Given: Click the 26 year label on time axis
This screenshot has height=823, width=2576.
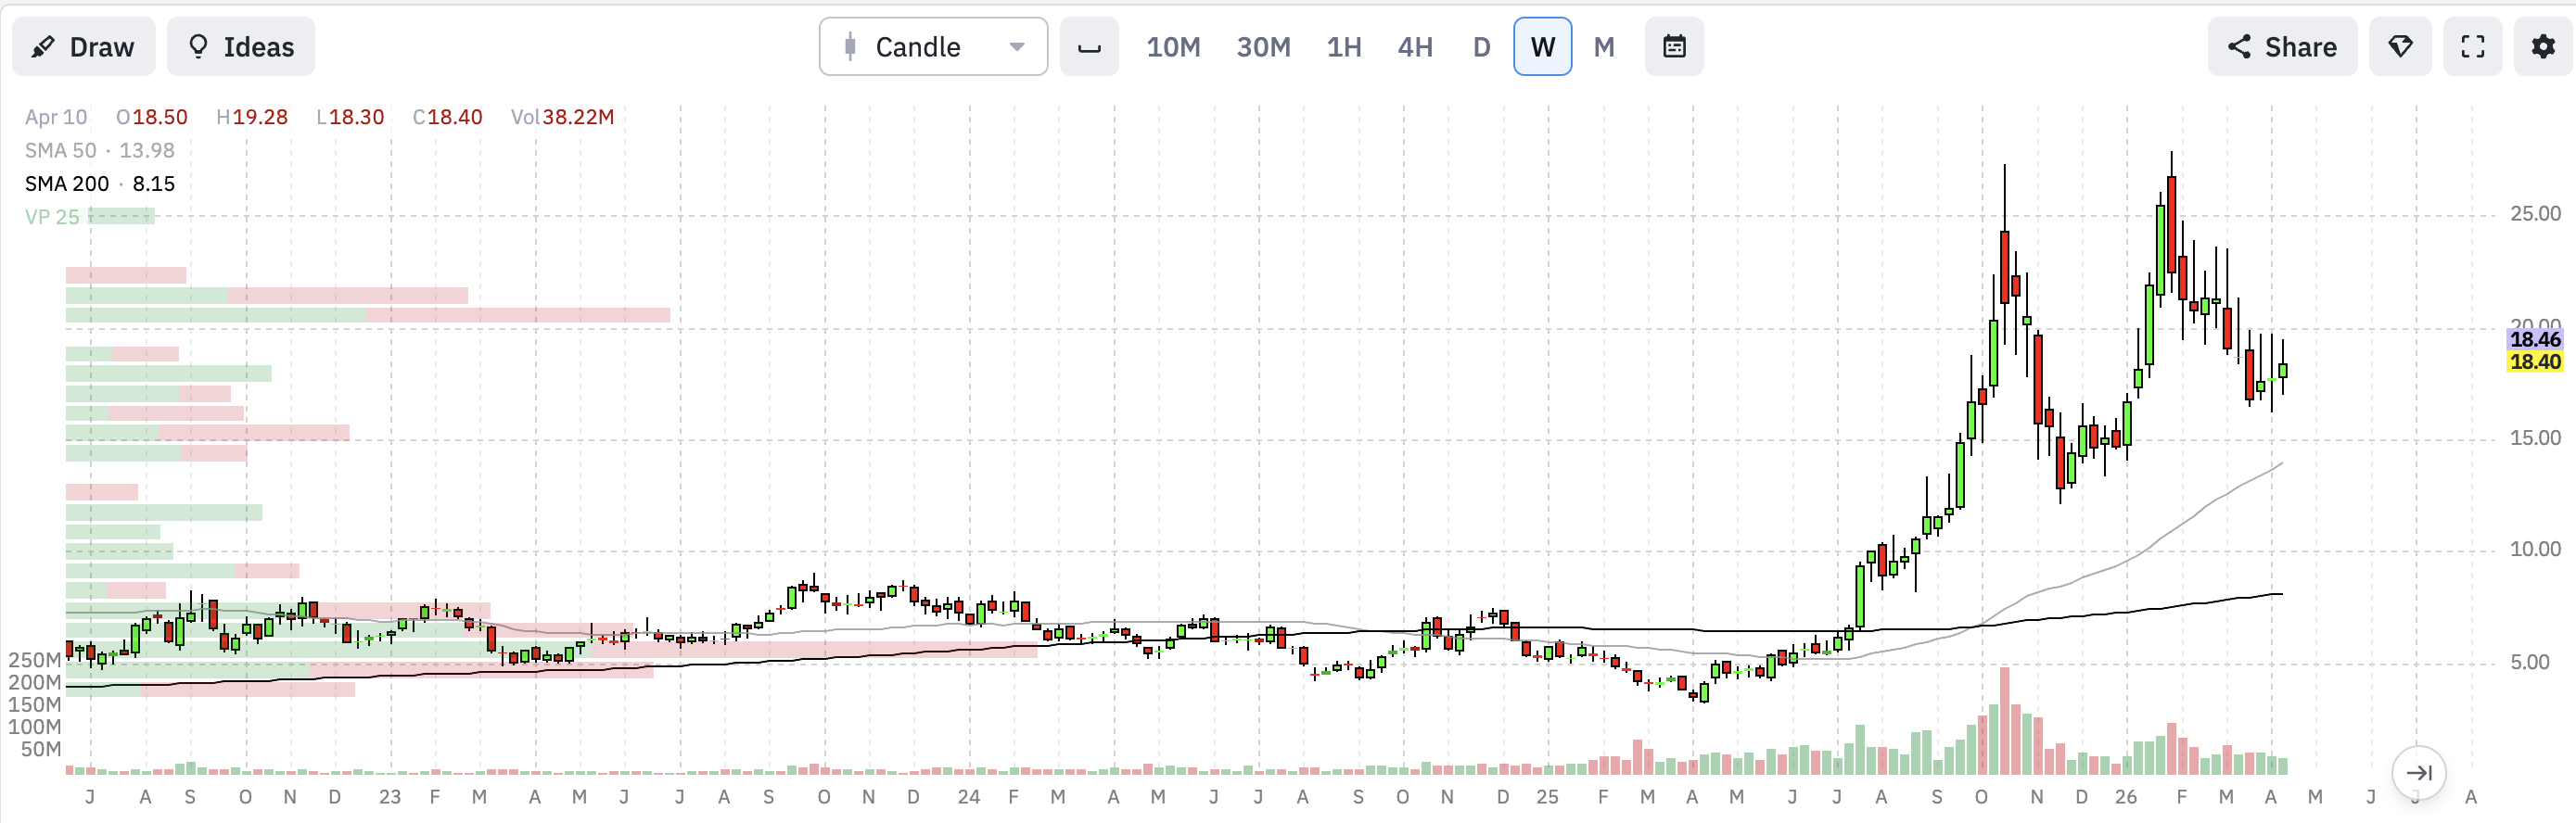Looking at the screenshot, I should [x=2126, y=797].
